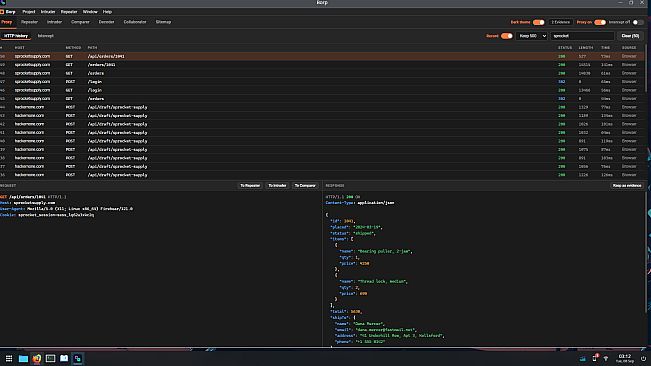651x366 pixels.
Task: Open the Intruder menu in the menu bar
Action: click(48, 12)
